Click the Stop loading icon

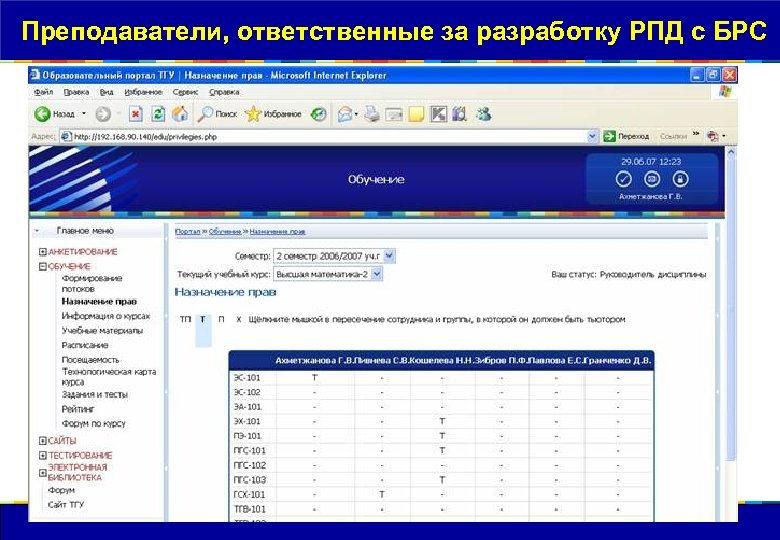pos(135,114)
